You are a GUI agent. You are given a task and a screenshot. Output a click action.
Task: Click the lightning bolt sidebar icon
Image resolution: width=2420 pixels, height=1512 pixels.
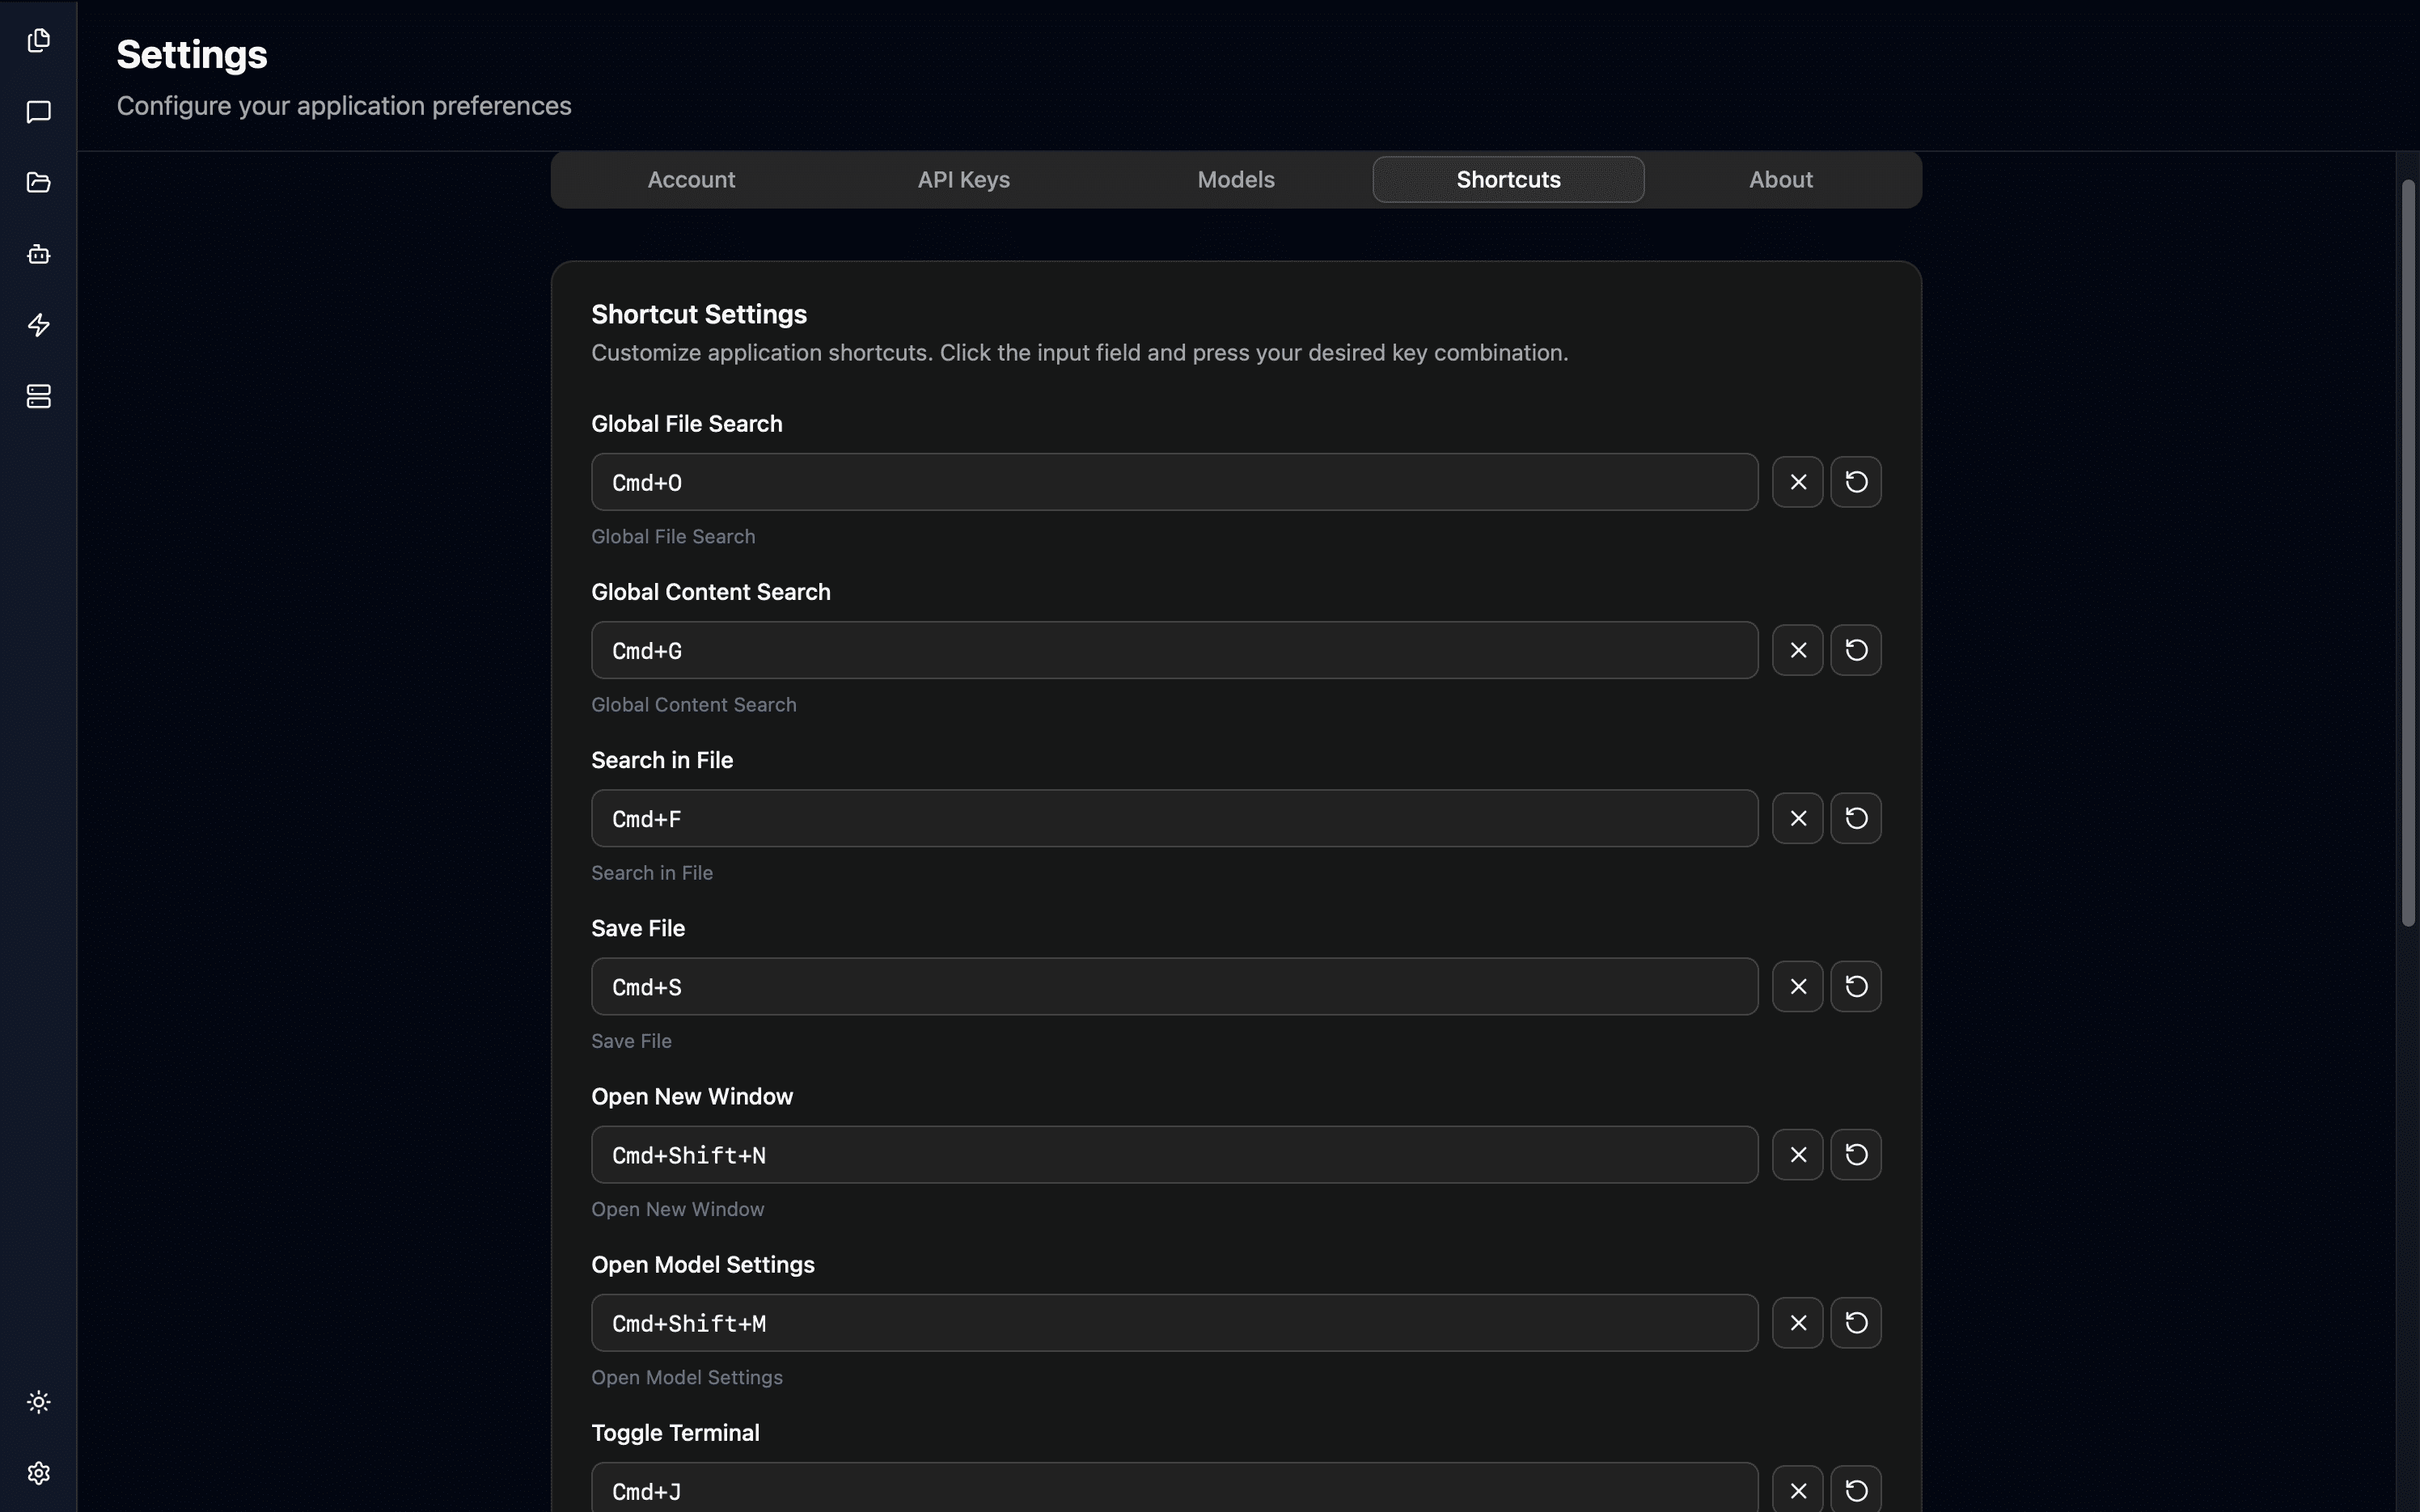pos(38,325)
